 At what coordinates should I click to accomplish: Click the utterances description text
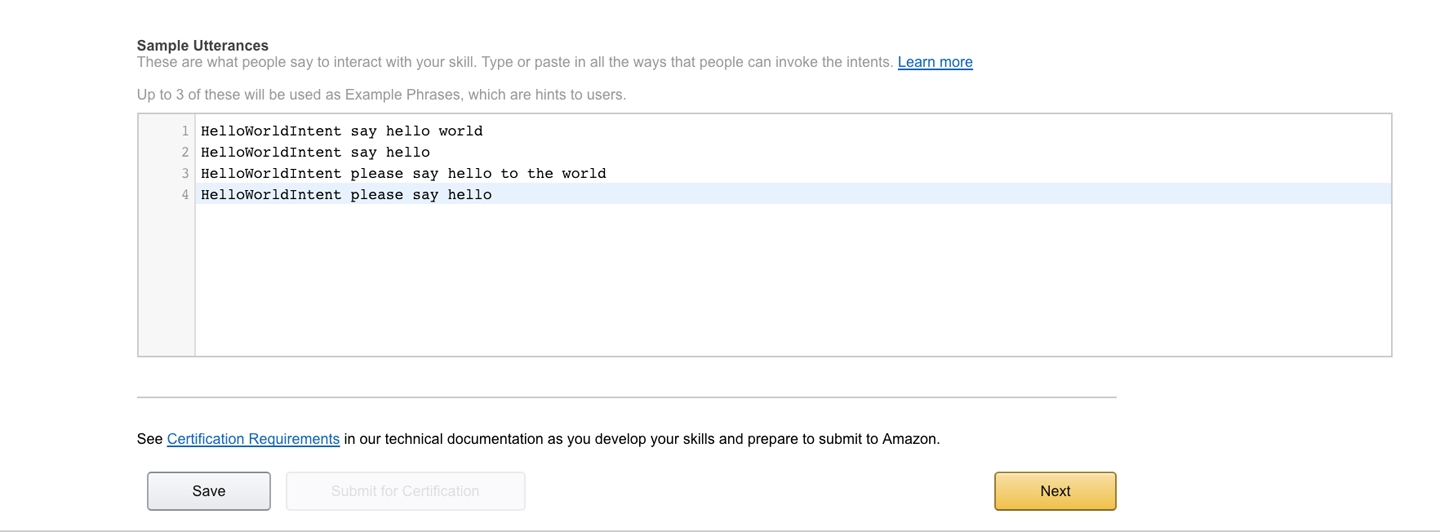(x=515, y=62)
